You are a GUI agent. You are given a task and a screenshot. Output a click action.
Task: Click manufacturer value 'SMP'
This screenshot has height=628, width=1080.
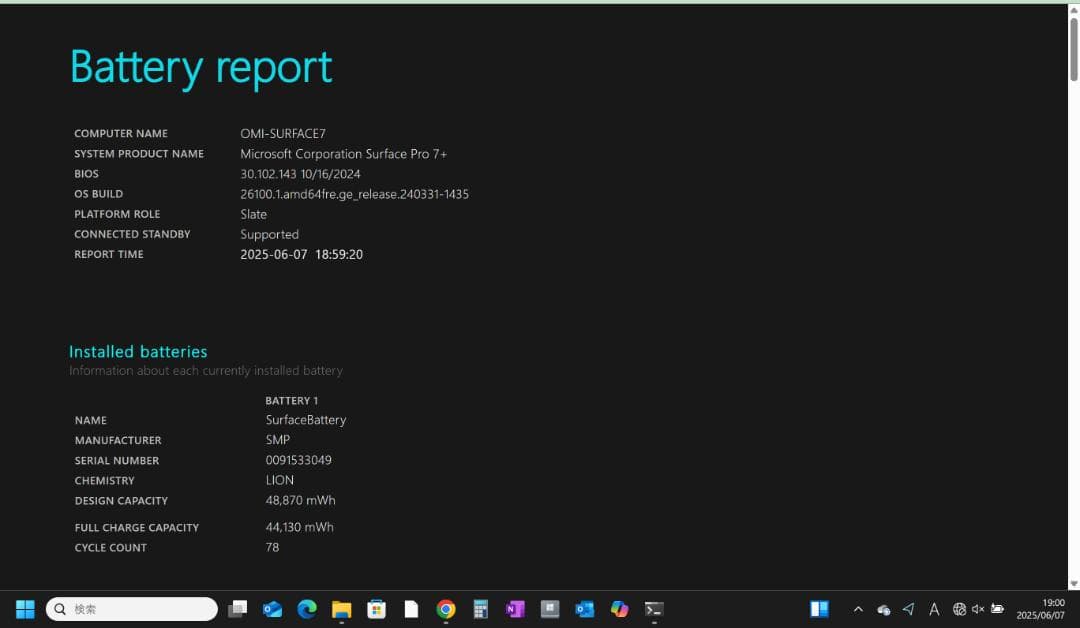pyautogui.click(x=278, y=439)
